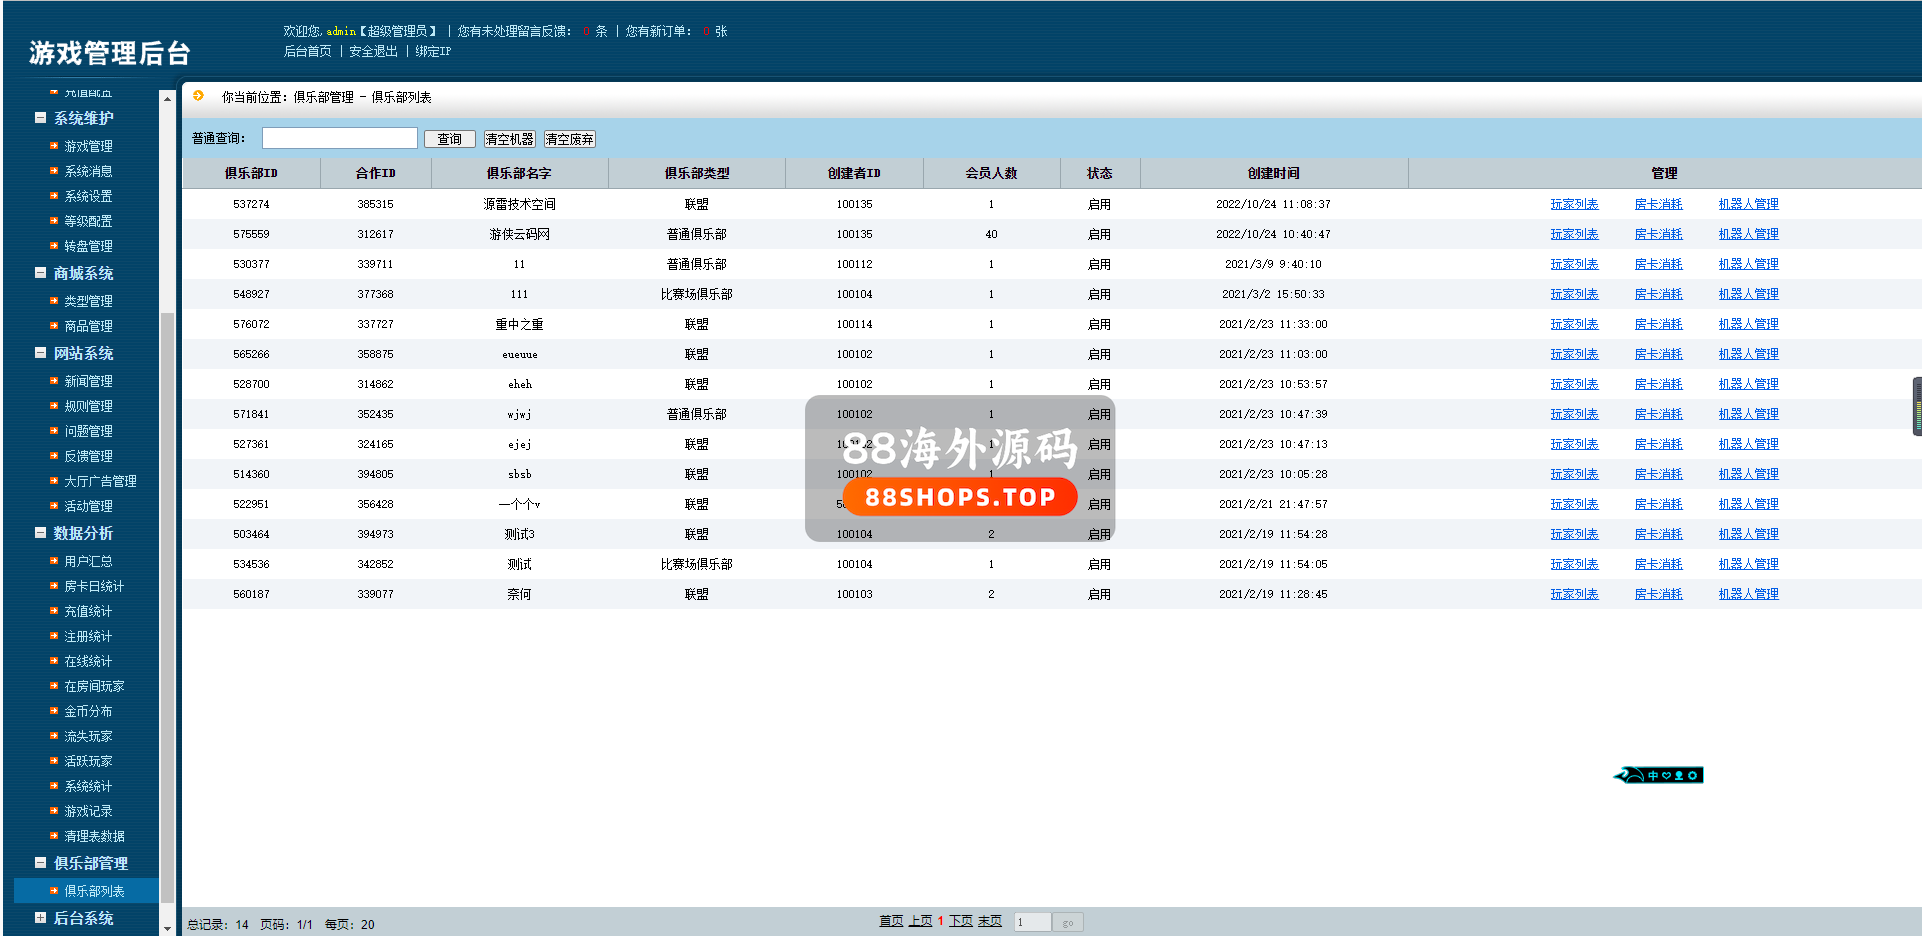
Task: Click the 普通查询 search input field
Action: click(339, 138)
